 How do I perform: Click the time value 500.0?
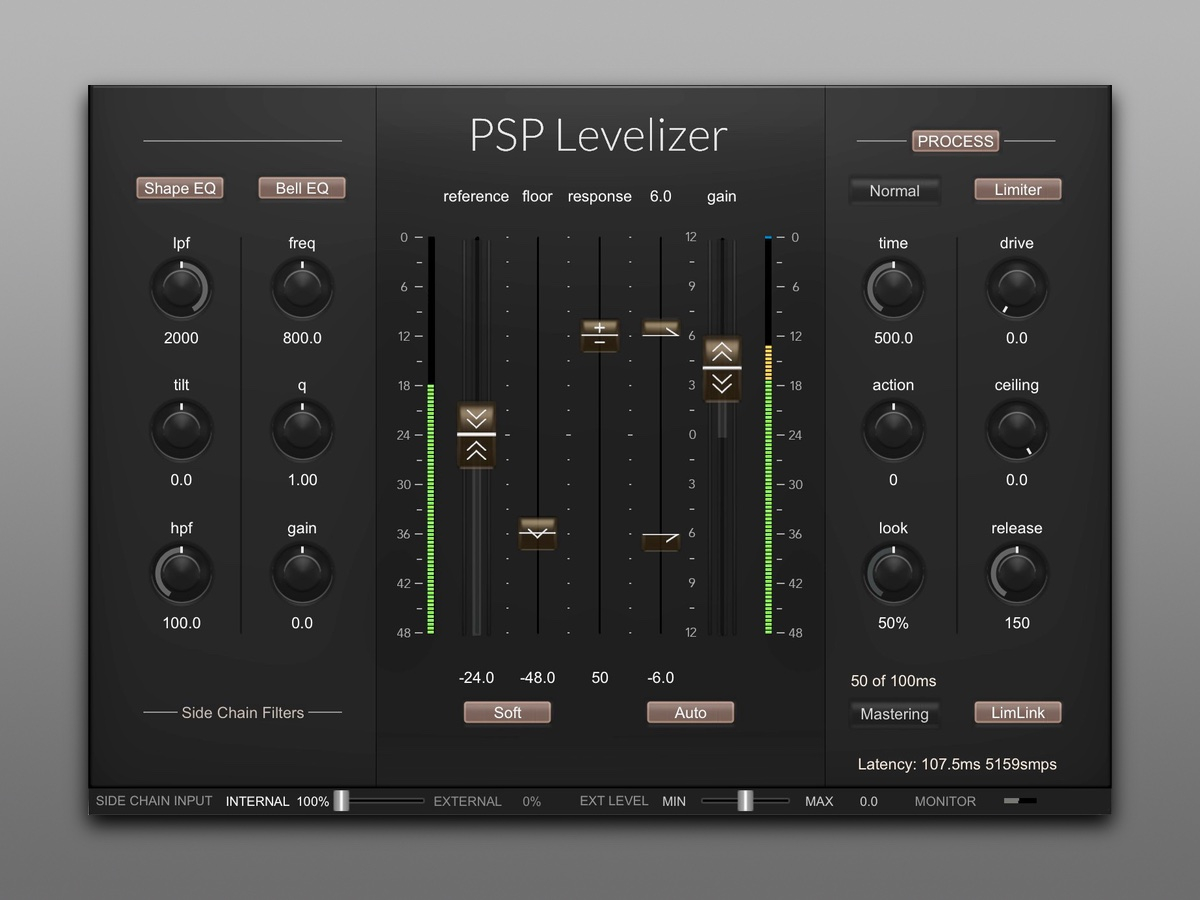894,338
